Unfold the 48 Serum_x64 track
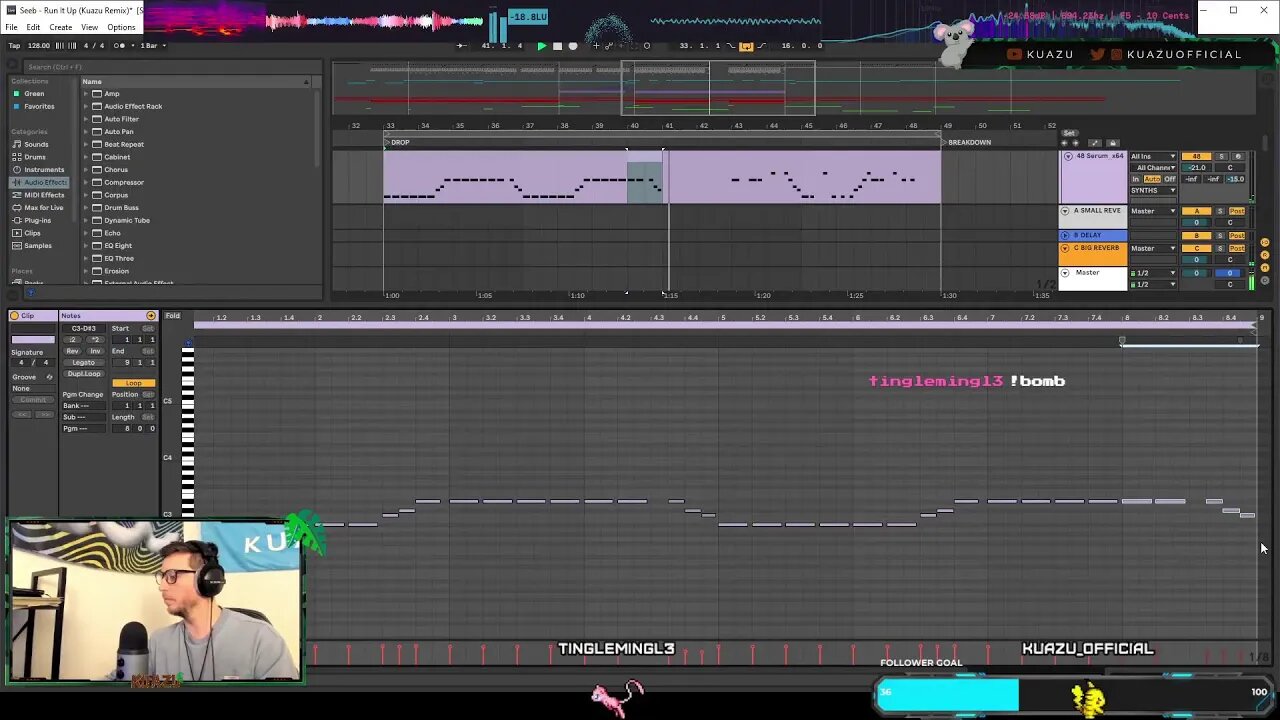This screenshot has width=1280, height=720. [x=1068, y=156]
